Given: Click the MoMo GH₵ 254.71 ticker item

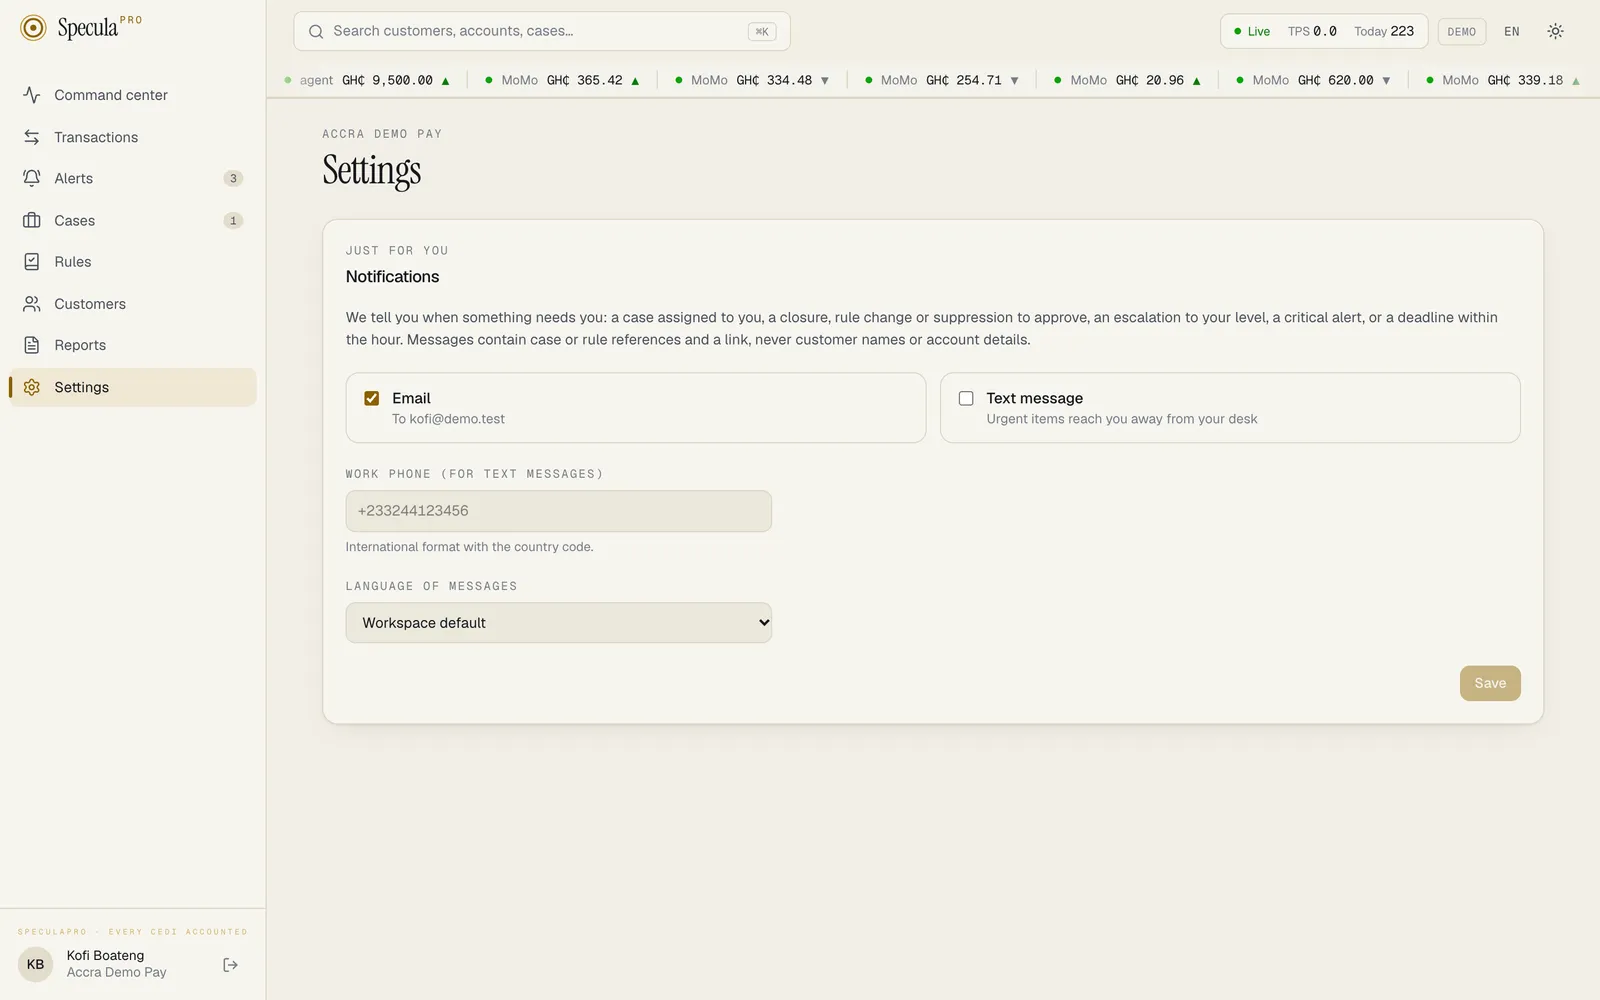Looking at the screenshot, I should coord(942,81).
